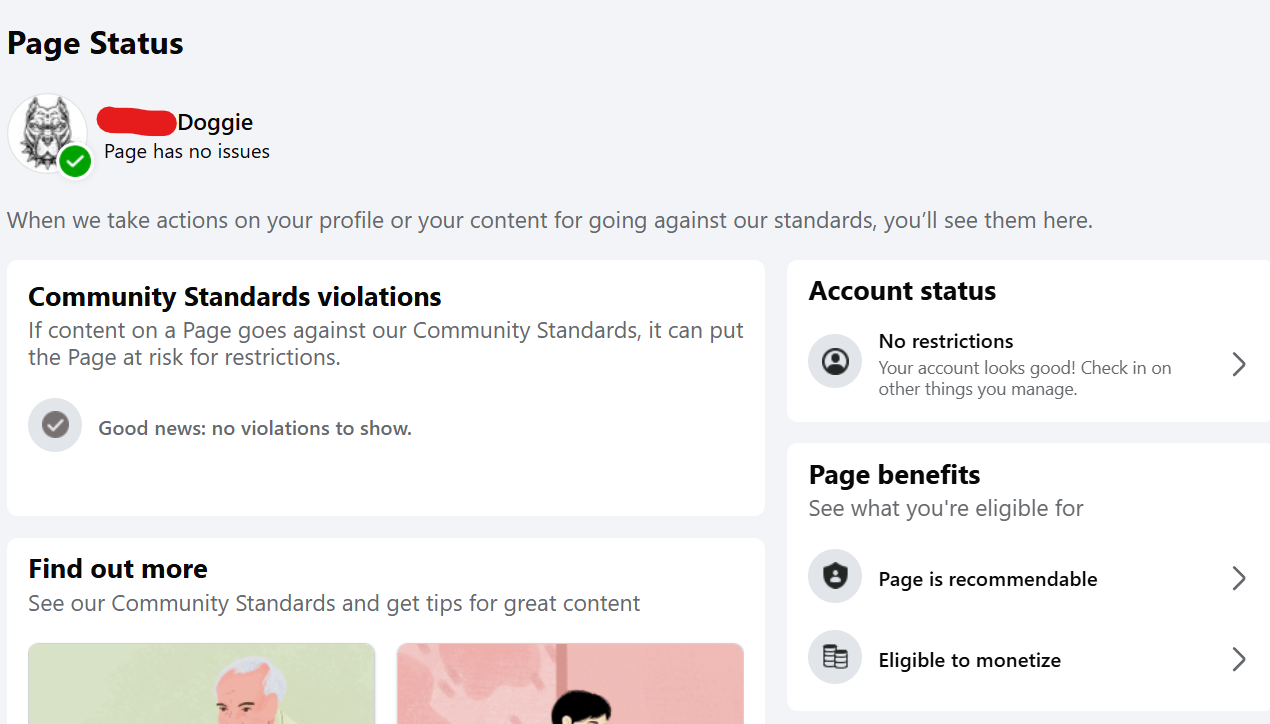Open the green thumbnail with elderly man
The height and width of the screenshot is (724, 1270).
201,683
